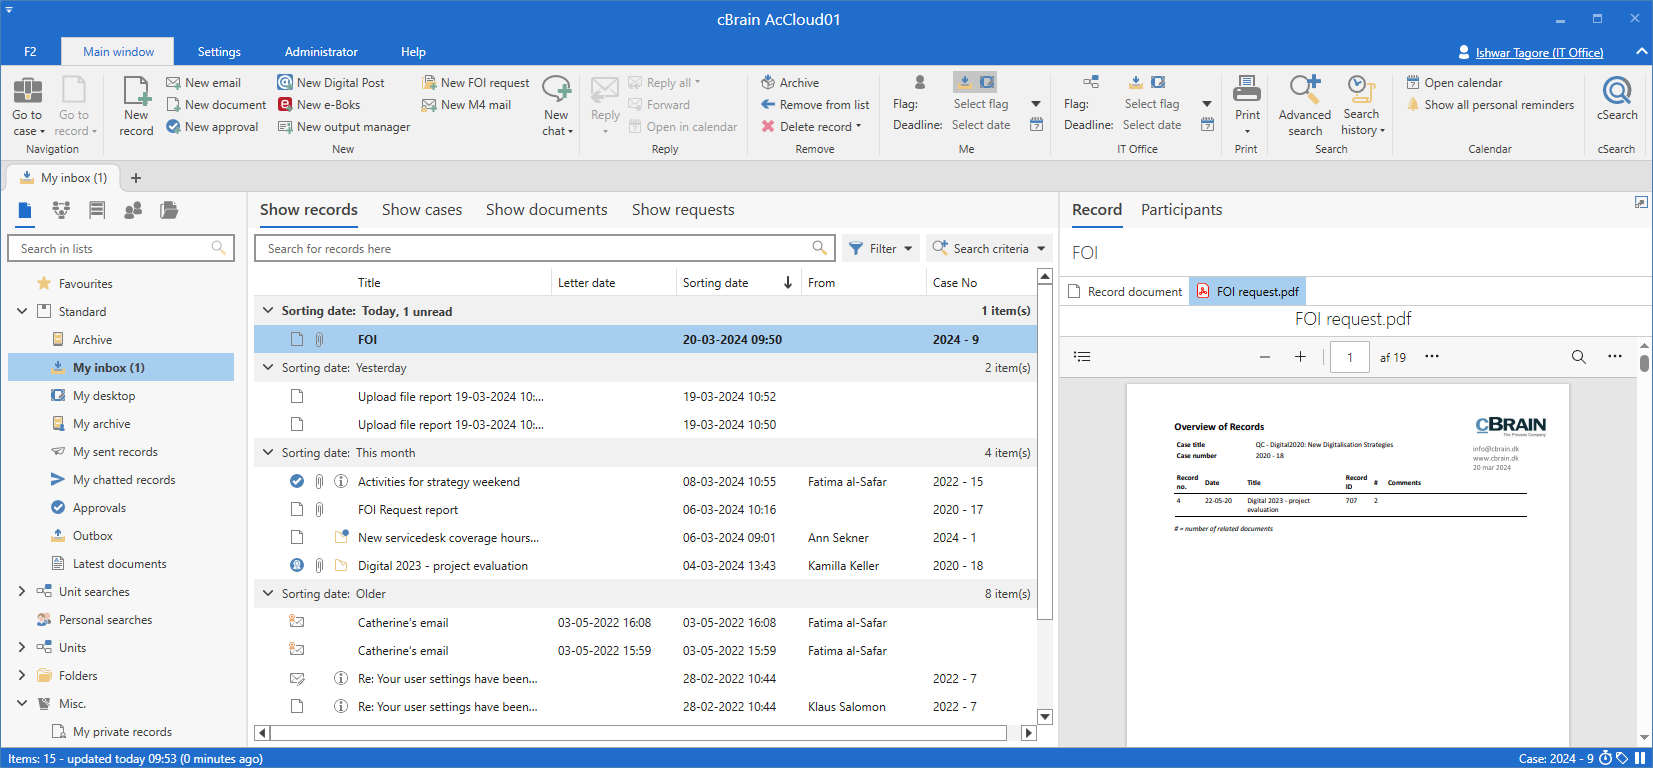Open My desktop in the tree
This screenshot has width=1653, height=768.
(104, 396)
